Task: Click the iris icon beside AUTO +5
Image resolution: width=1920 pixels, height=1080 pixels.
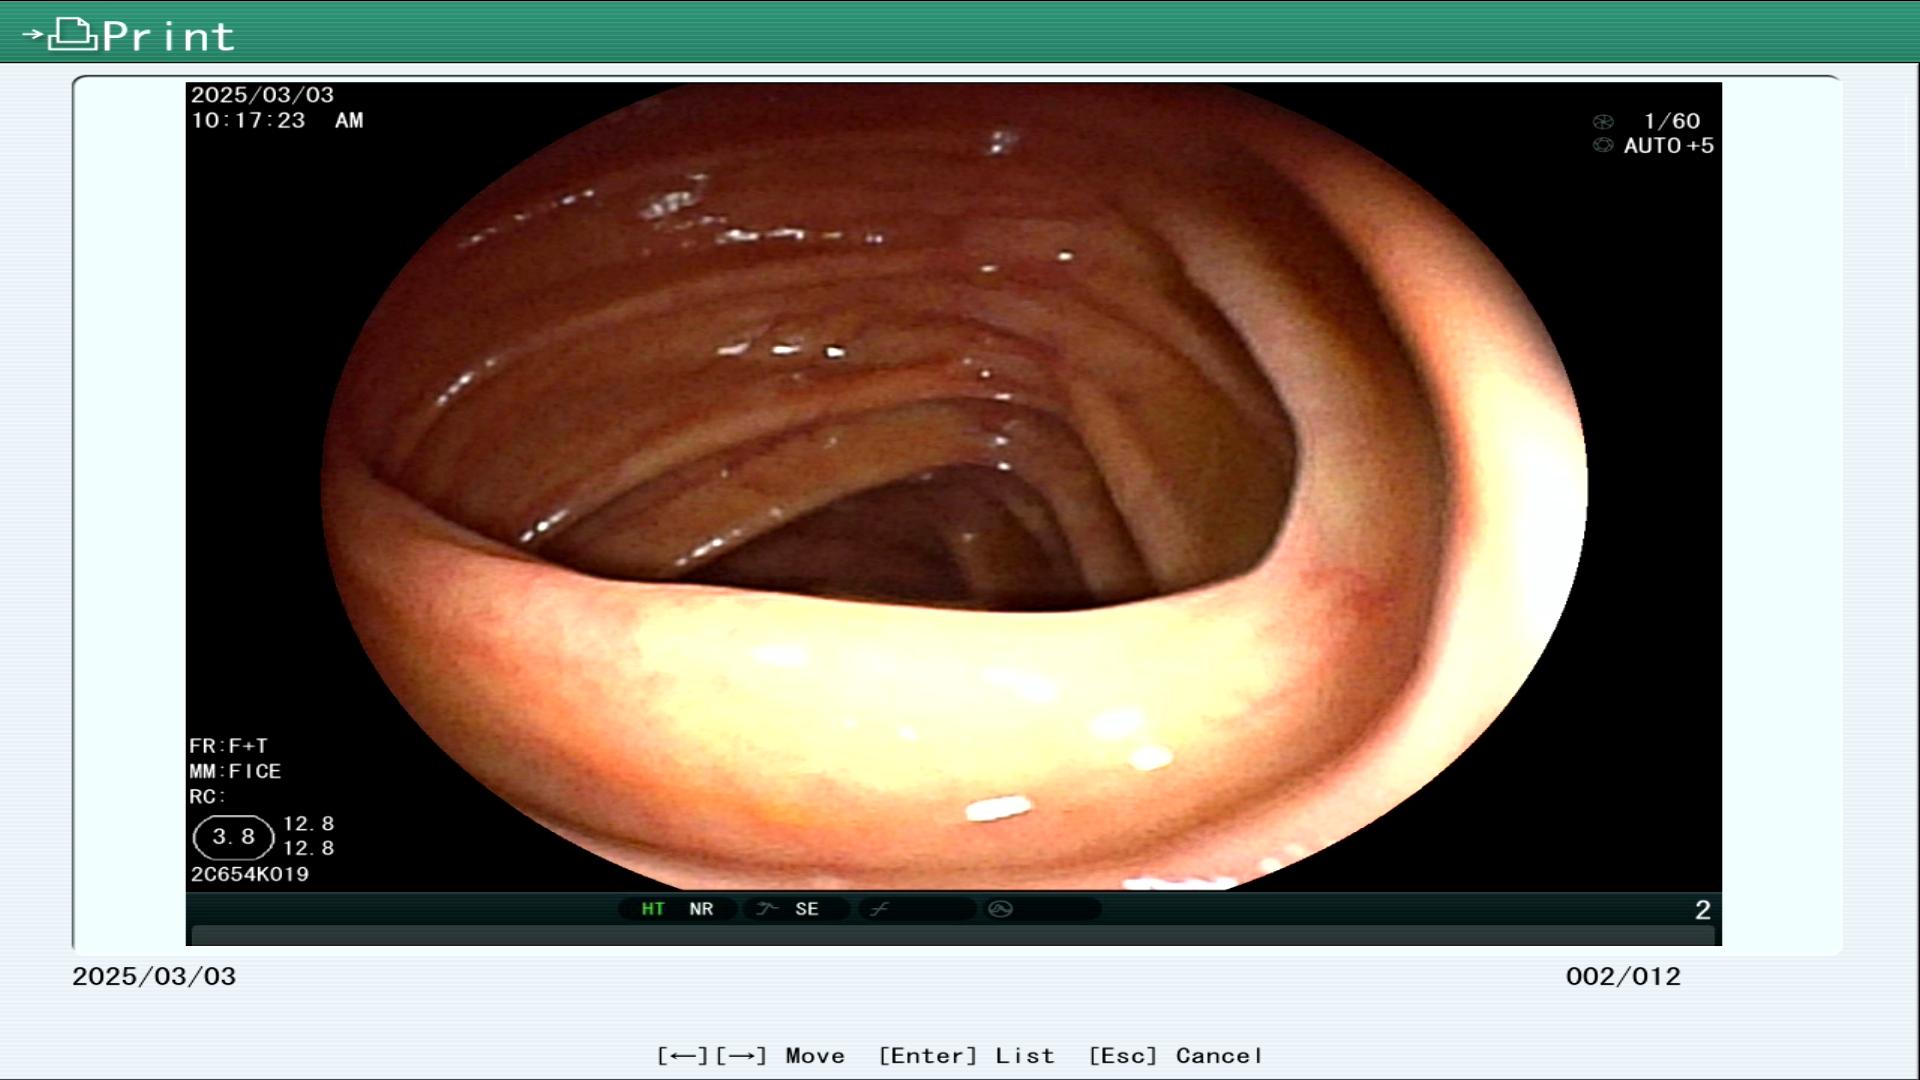Action: (x=1603, y=146)
